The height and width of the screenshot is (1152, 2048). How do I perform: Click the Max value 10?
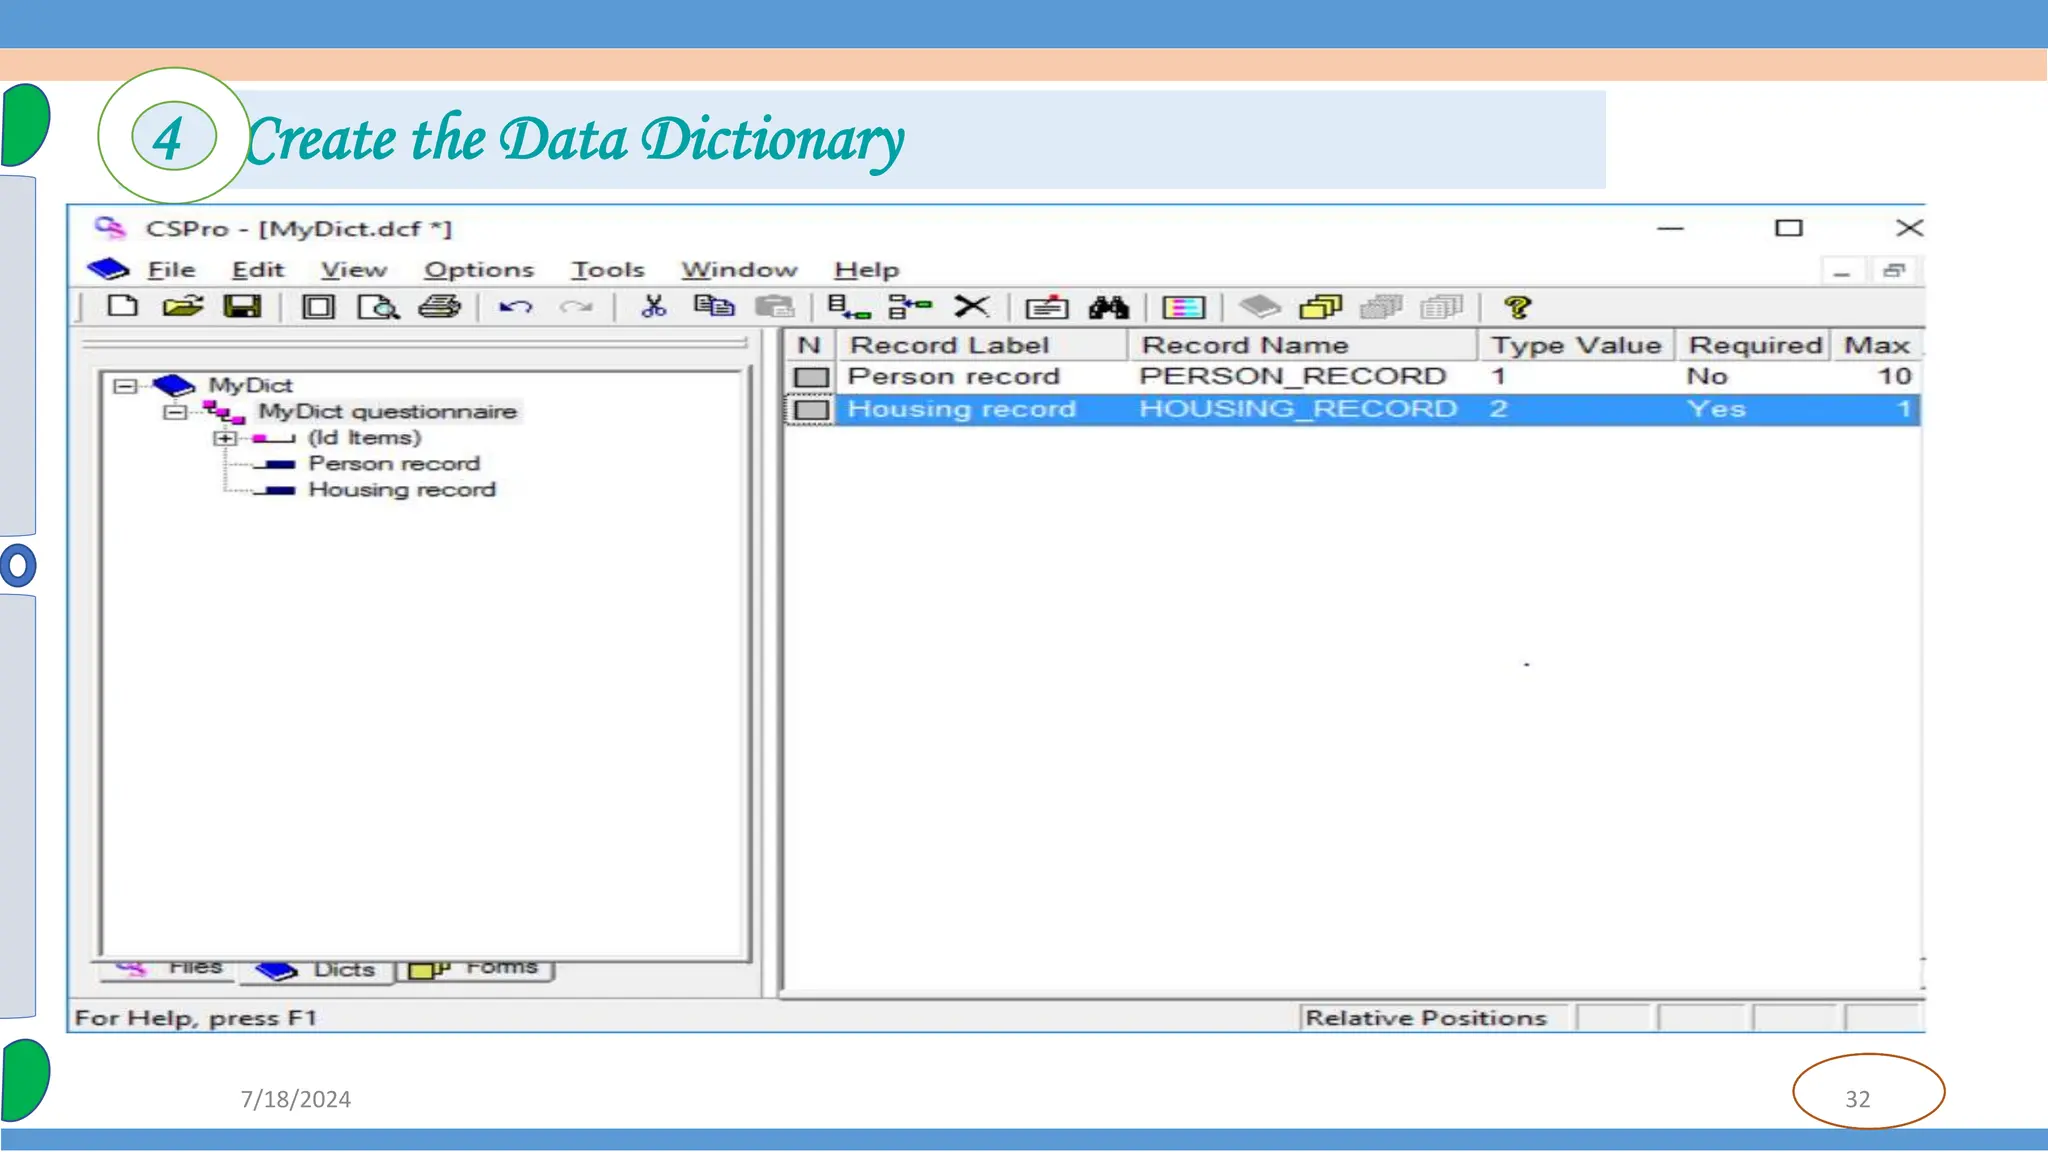coord(1894,376)
